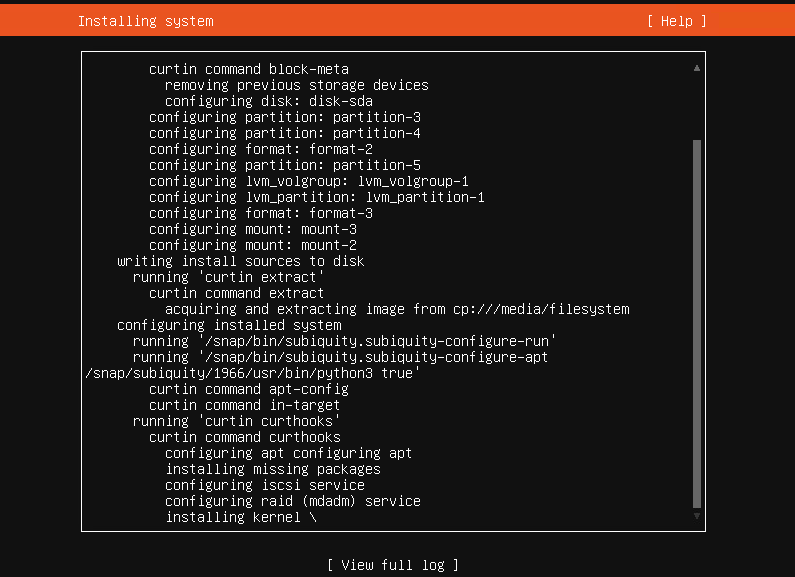Click the 'running curtin curthooks' line
The width and height of the screenshot is (795, 577).
pyautogui.click(x=236, y=421)
